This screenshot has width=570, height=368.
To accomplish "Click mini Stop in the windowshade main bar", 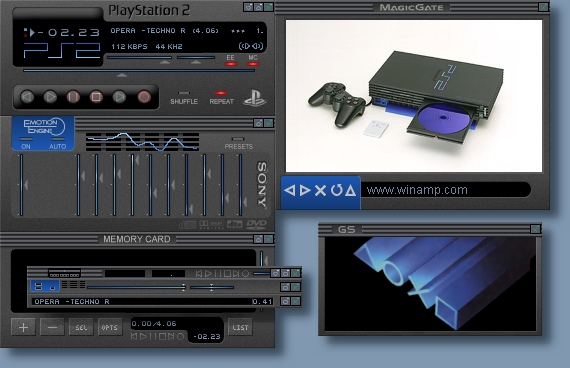I will point(227,273).
